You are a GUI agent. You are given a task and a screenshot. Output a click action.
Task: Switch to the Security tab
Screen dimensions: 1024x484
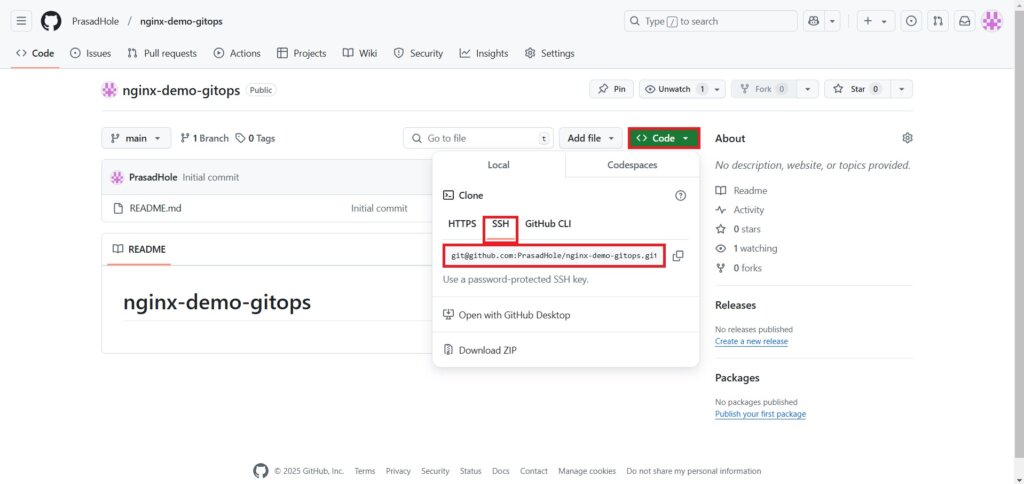click(x=418, y=54)
